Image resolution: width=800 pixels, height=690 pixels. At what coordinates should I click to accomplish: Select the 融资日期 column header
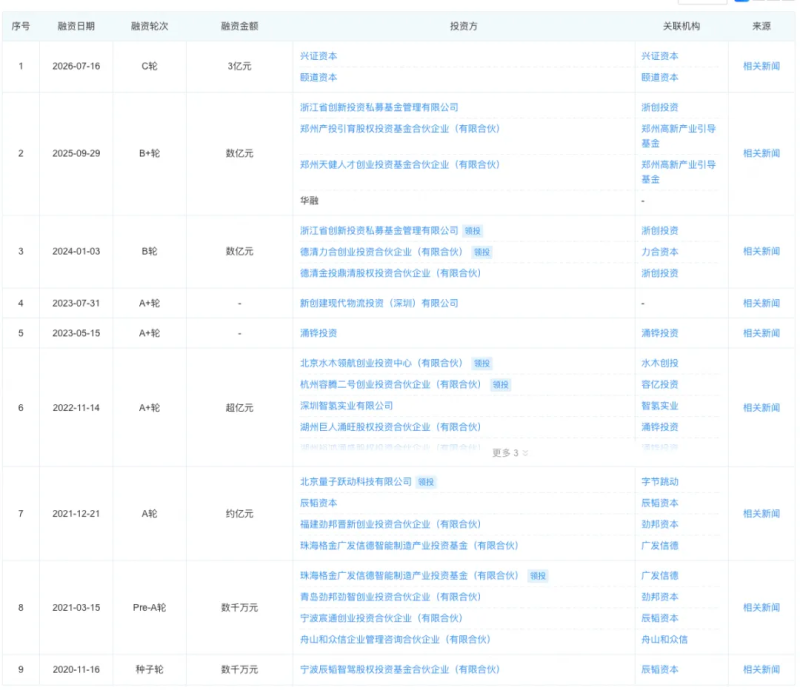coord(76,27)
